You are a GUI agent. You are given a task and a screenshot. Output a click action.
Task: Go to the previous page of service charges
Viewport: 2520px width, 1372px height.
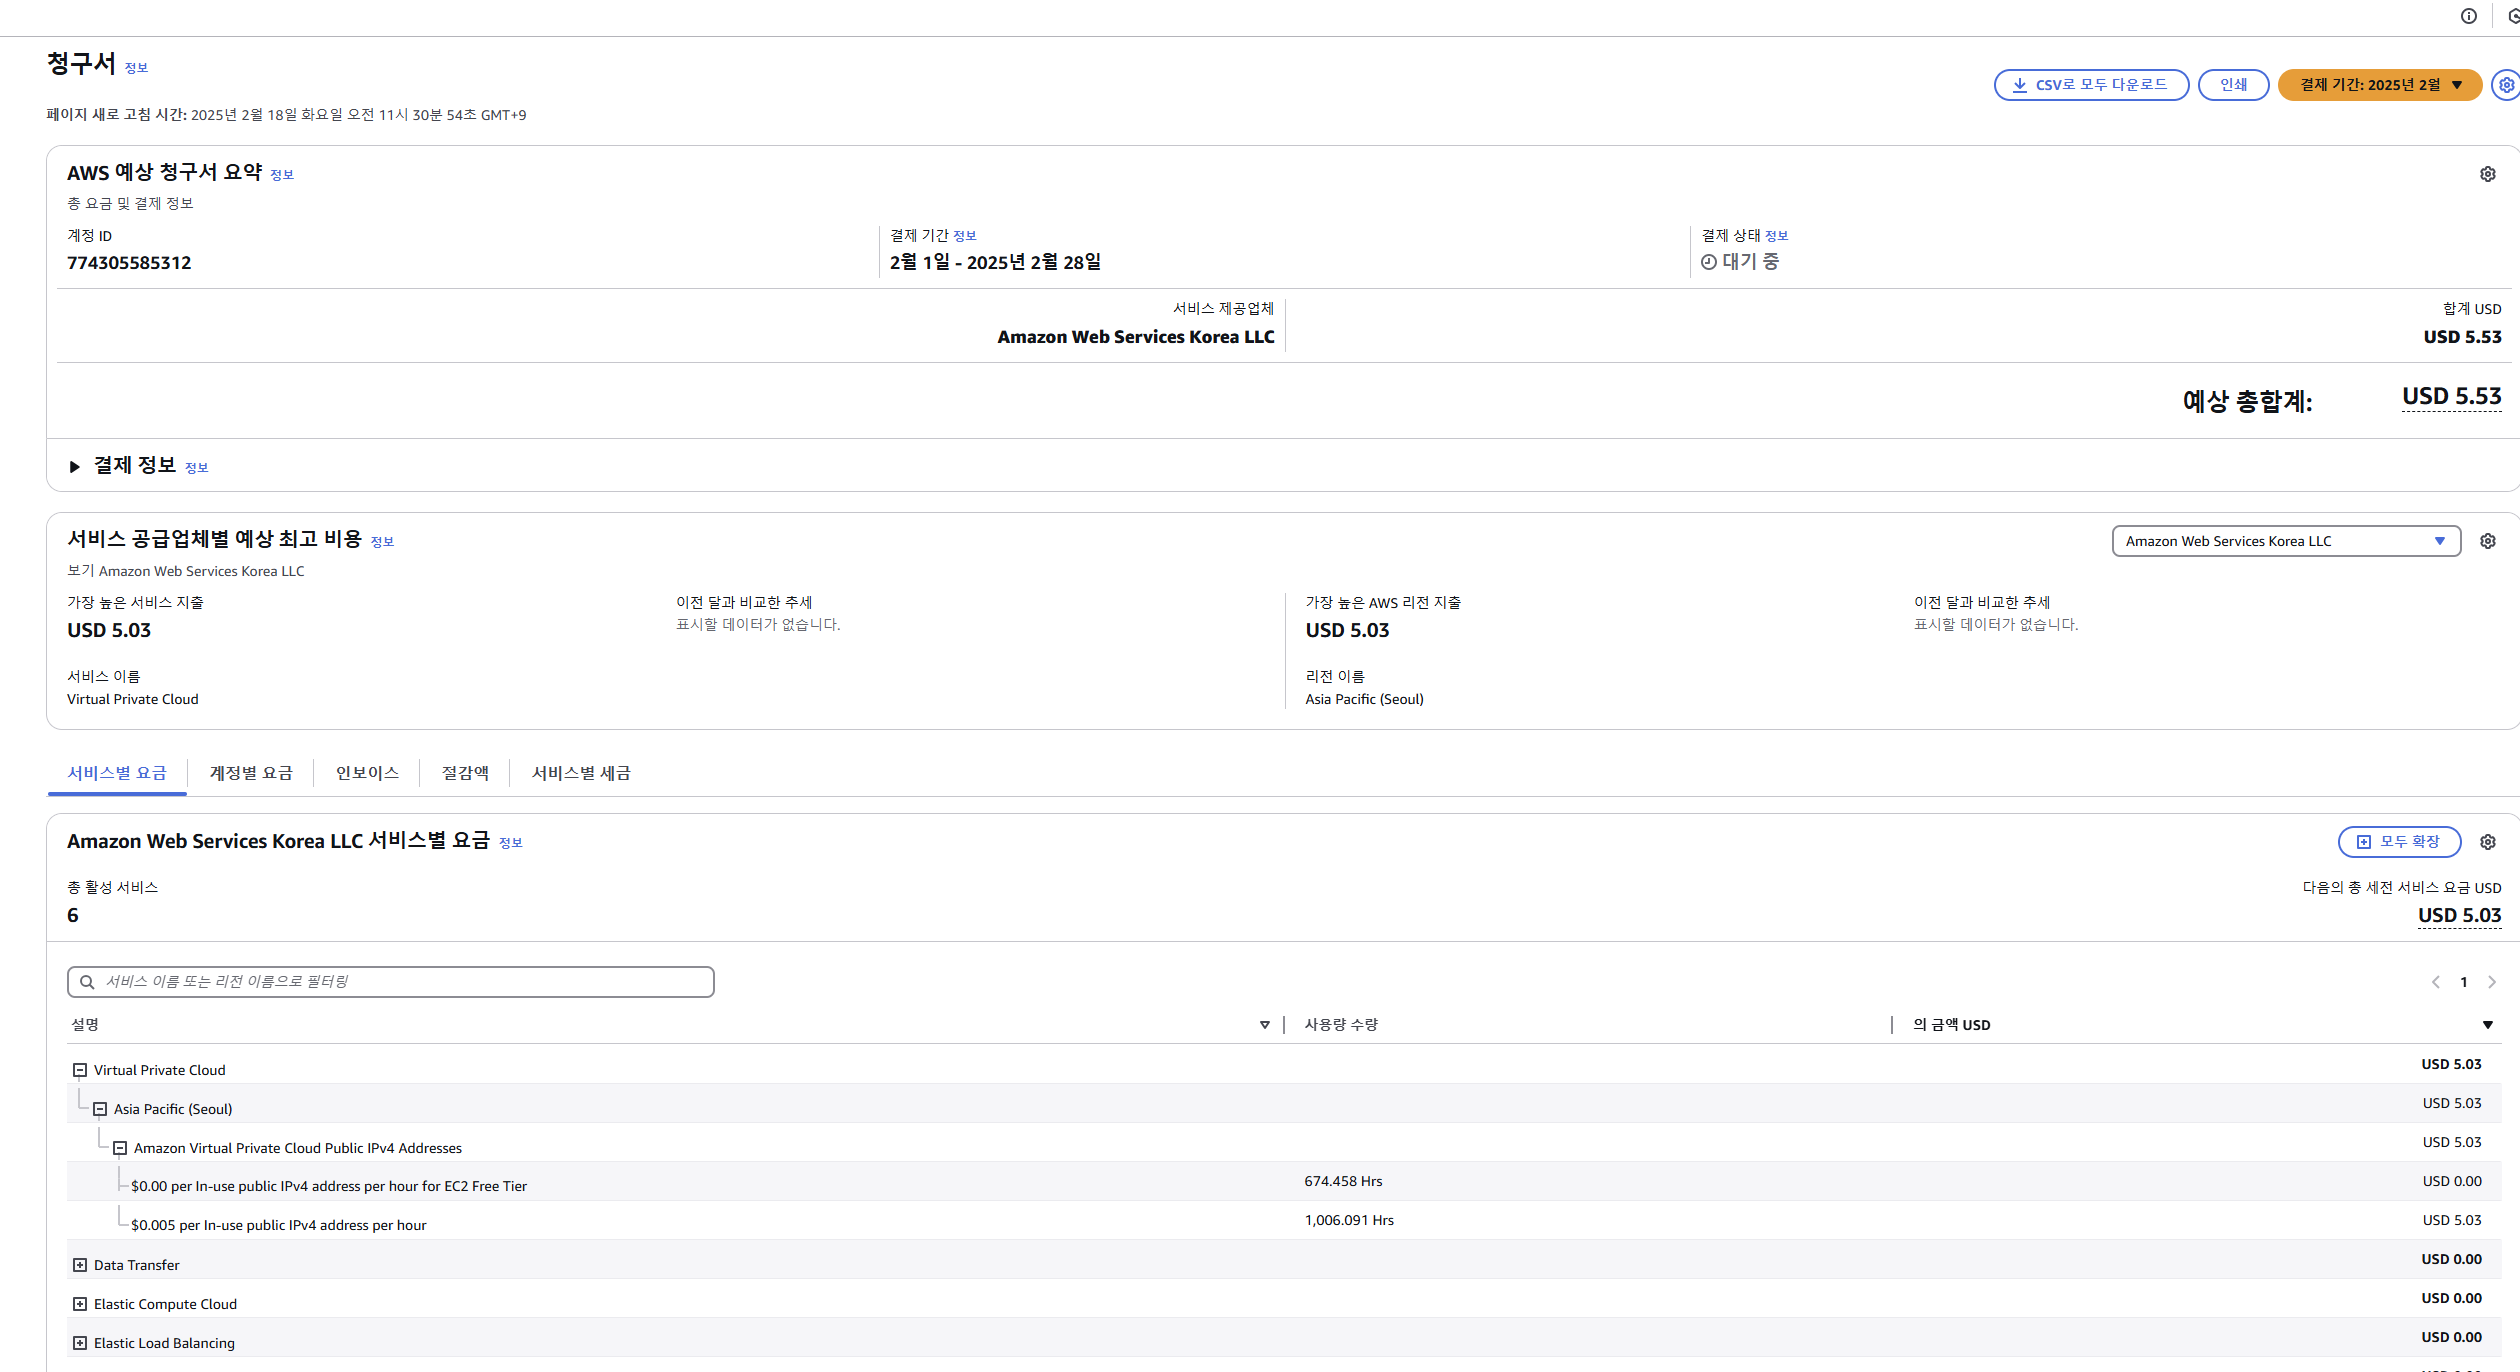[2436, 982]
